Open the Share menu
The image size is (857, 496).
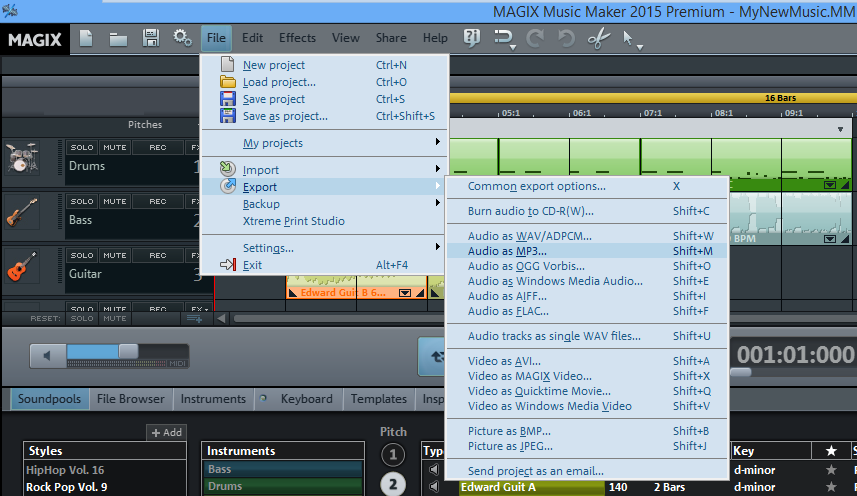(391, 38)
